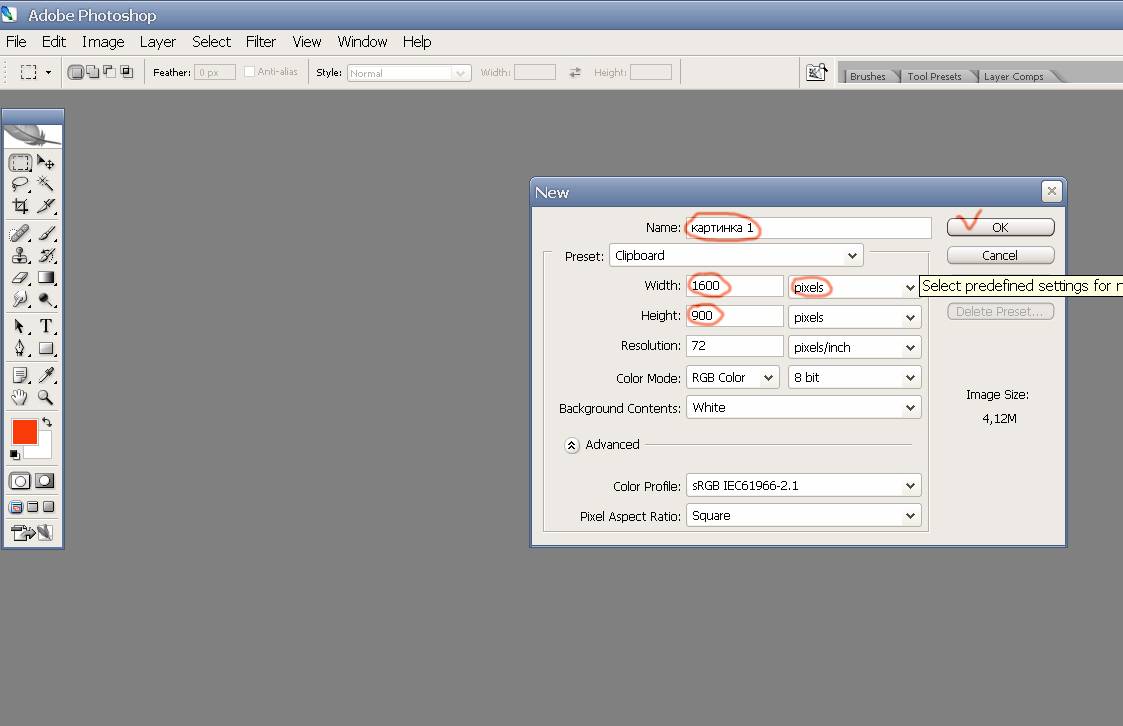
Task: Set Full Screen Mode
Action: point(49,507)
